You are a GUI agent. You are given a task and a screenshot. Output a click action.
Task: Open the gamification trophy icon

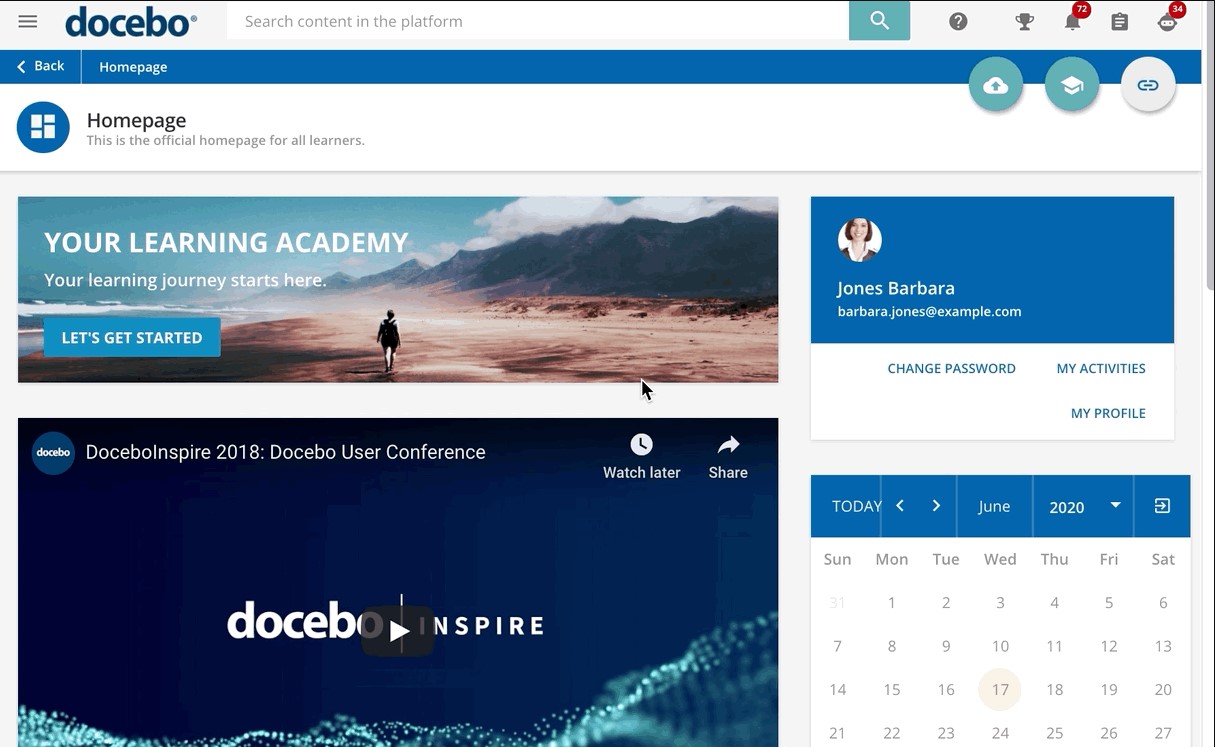[1024, 21]
